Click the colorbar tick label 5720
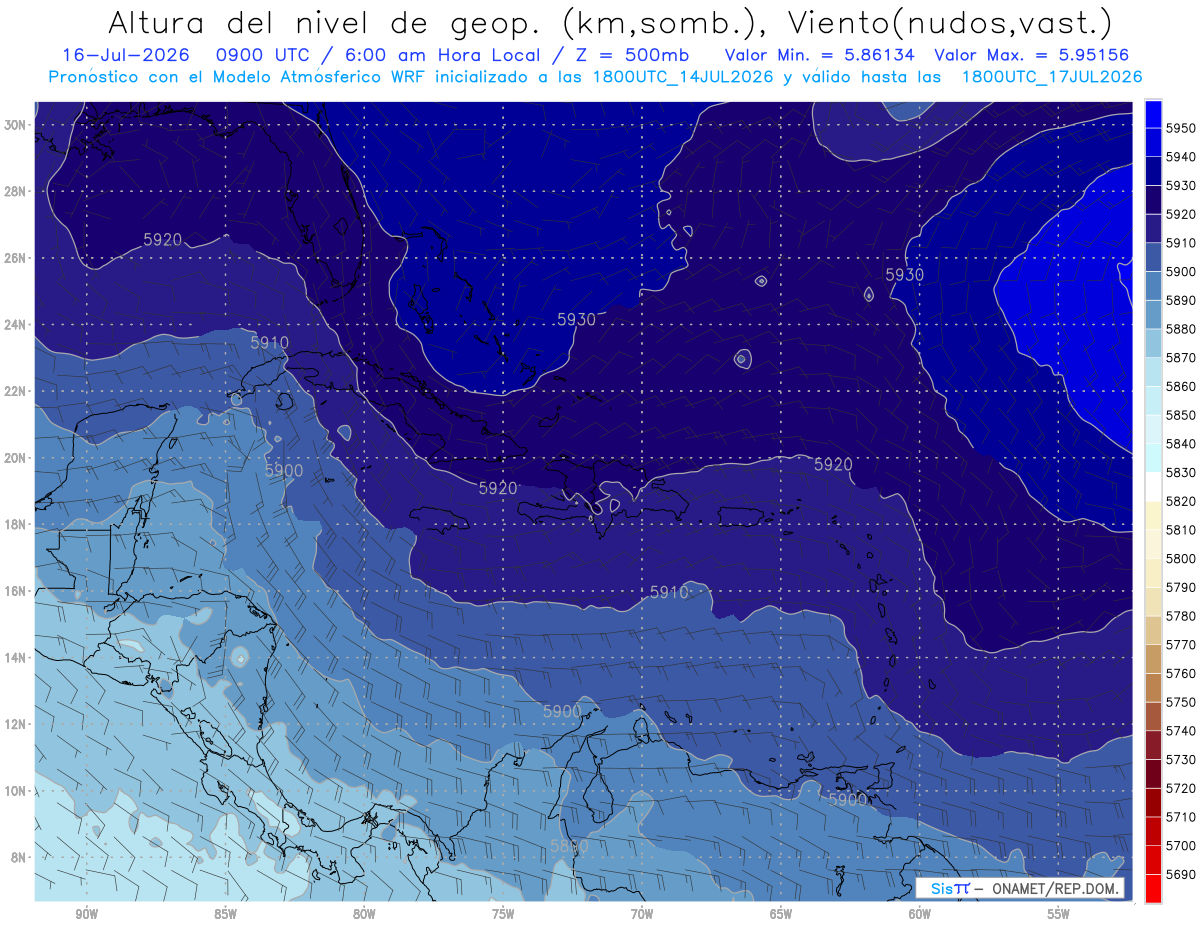 coord(1180,788)
